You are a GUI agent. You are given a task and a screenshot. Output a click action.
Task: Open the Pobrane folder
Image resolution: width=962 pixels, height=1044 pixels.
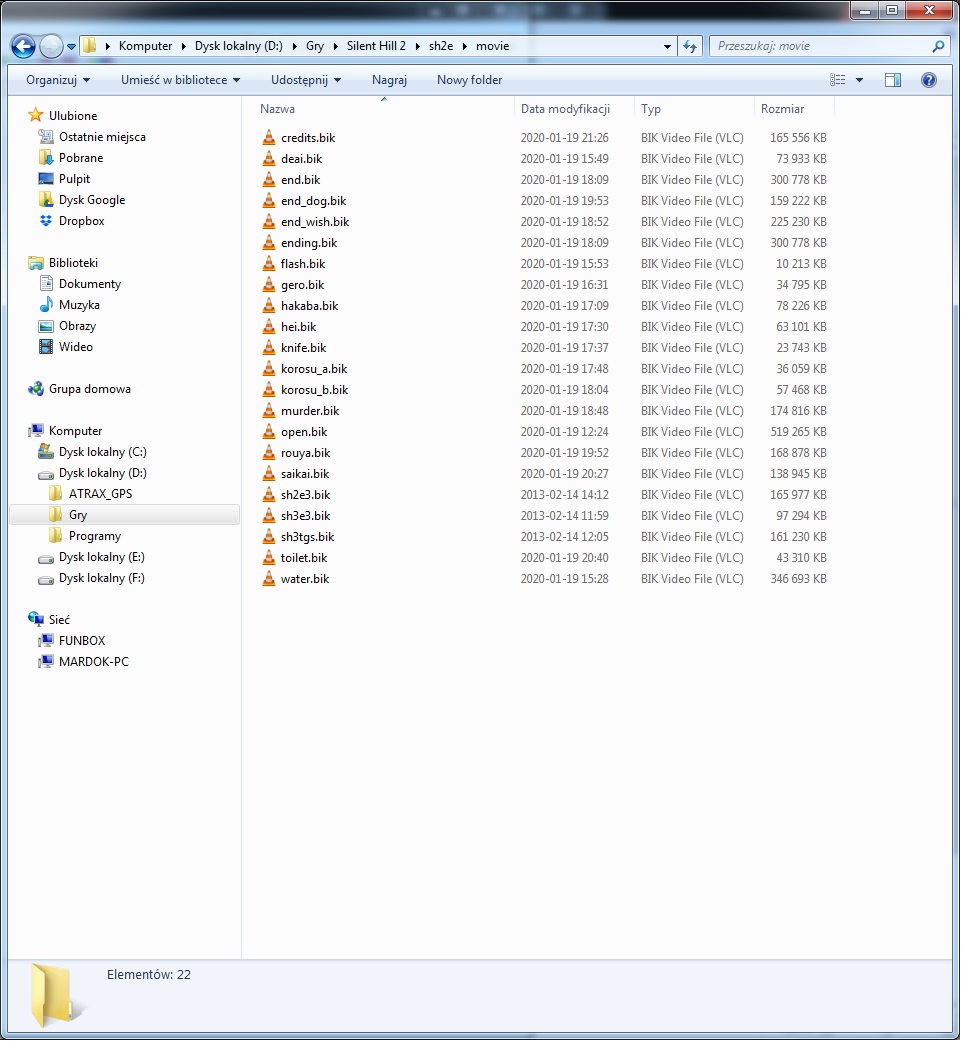point(71,158)
